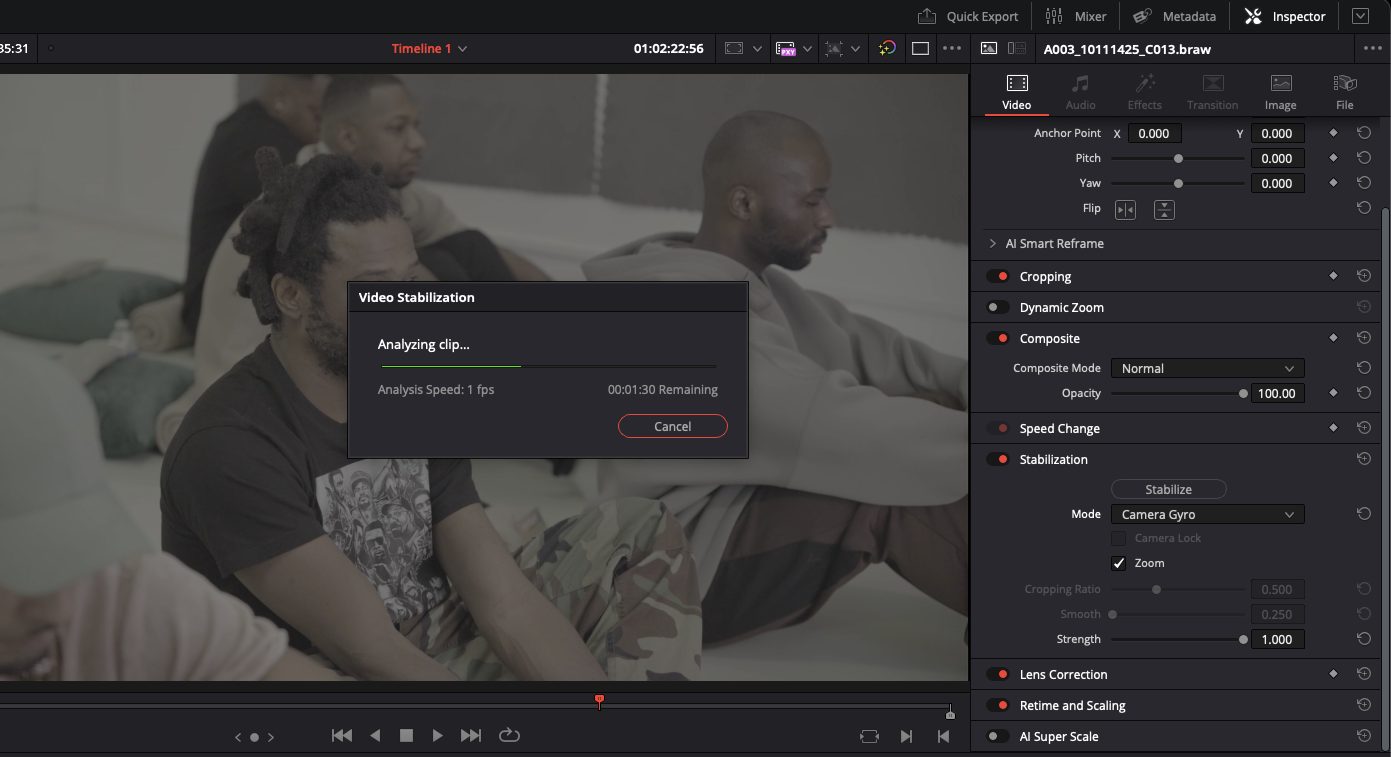Uncheck the Zoom checkbox under Stabilization
The height and width of the screenshot is (757, 1391).
click(1118, 562)
